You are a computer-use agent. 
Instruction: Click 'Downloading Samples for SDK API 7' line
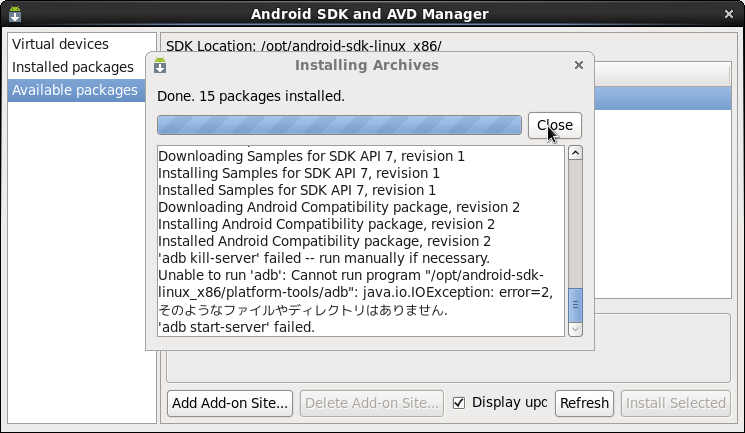(311, 156)
